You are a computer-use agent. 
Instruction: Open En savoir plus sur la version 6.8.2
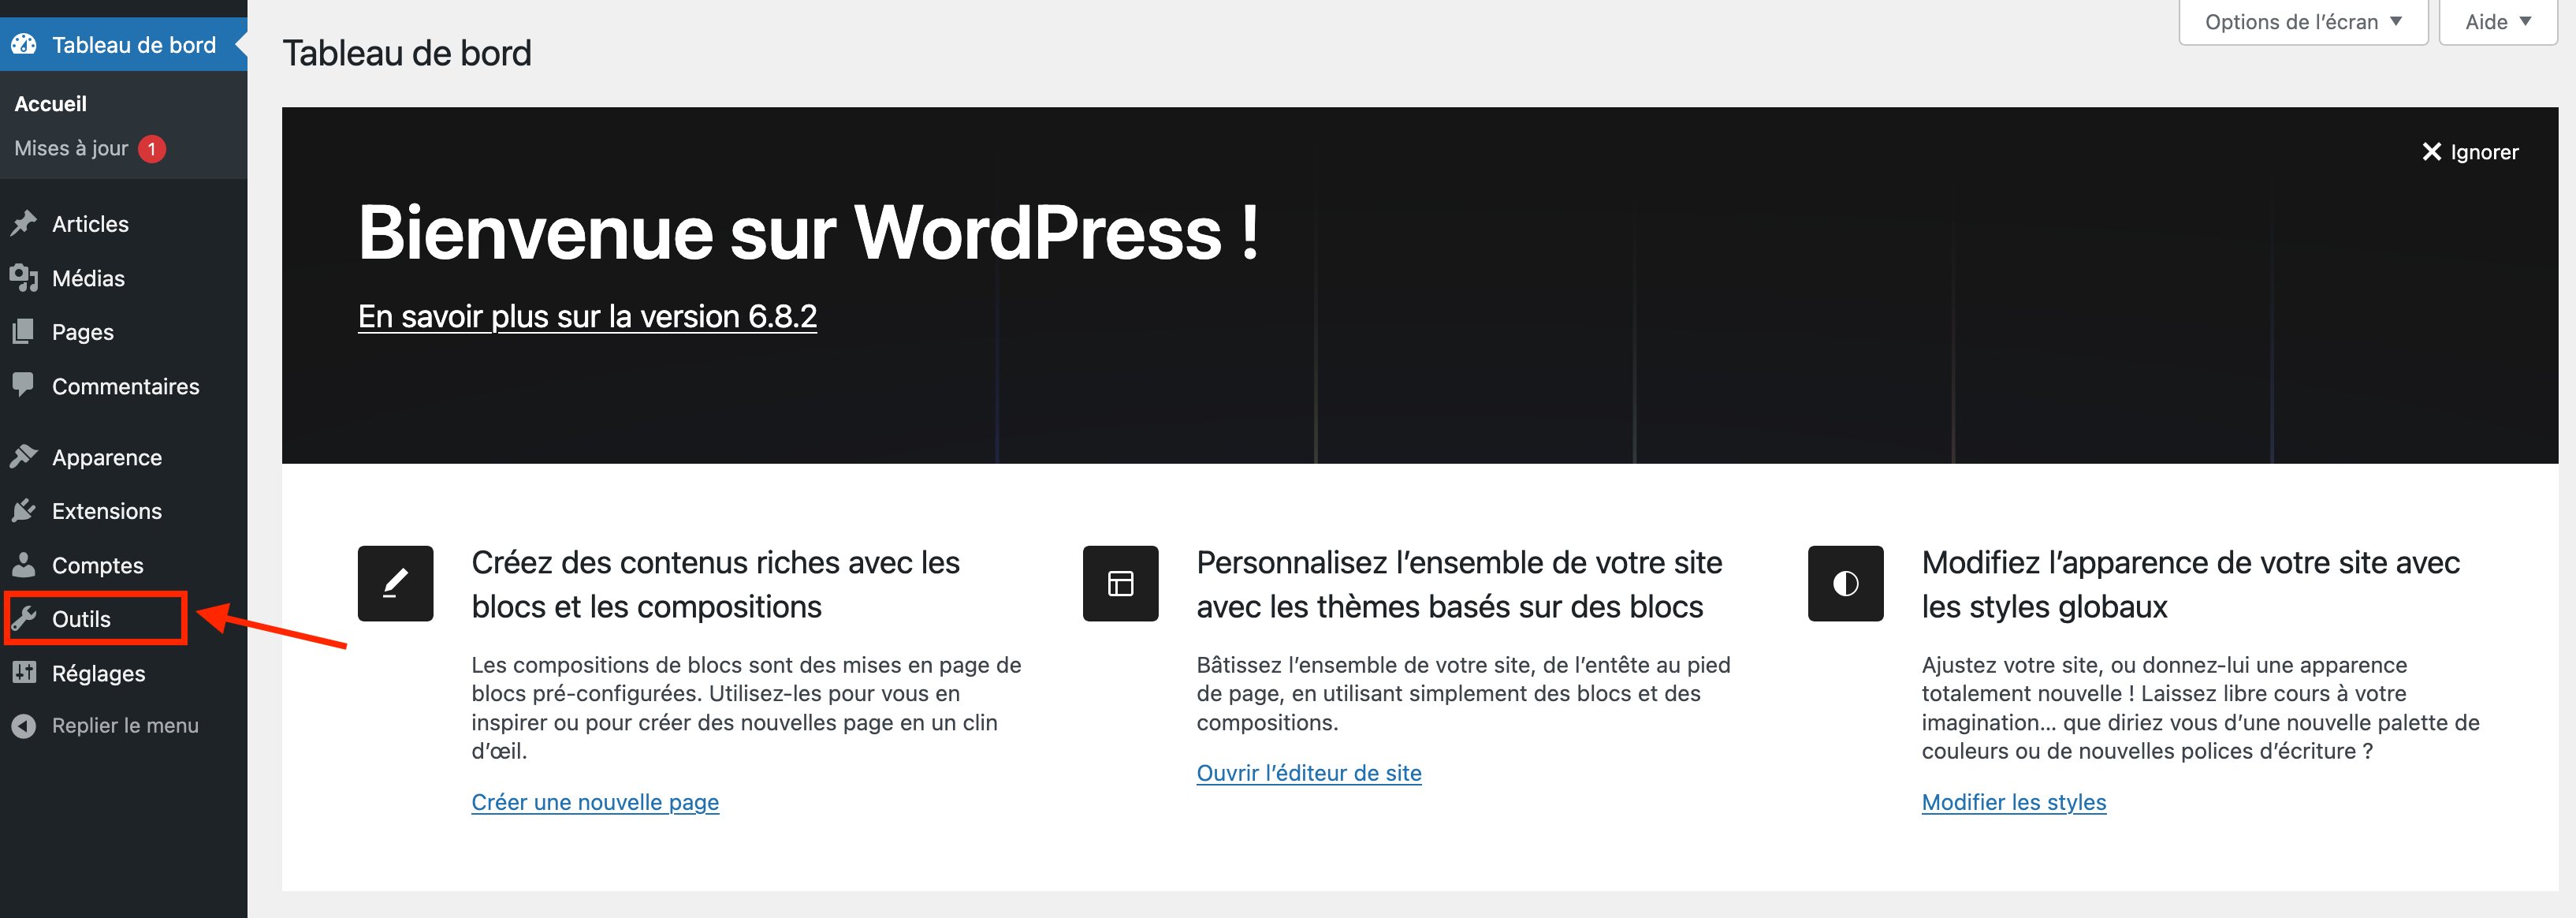point(587,316)
